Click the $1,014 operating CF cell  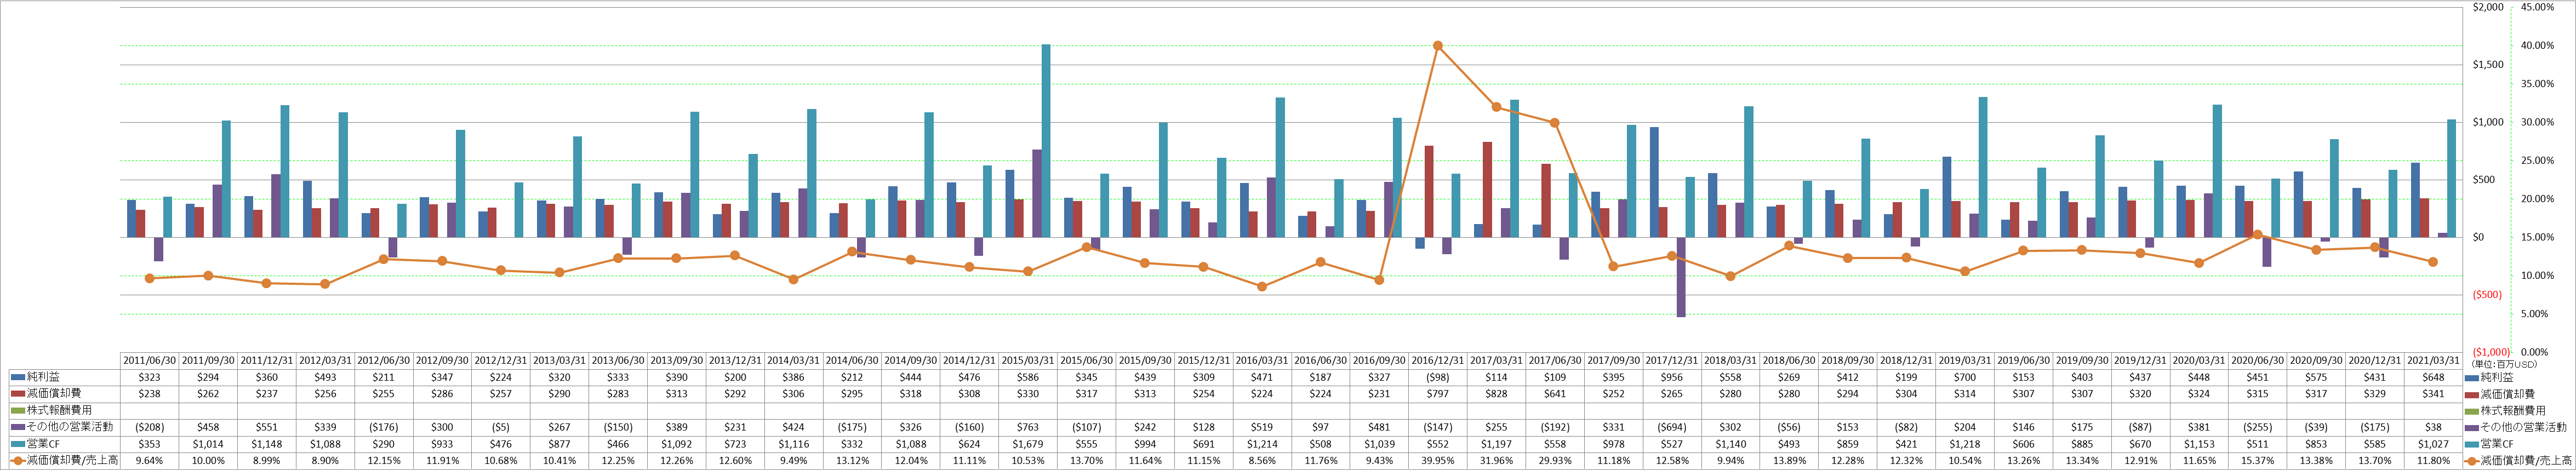coord(208,444)
